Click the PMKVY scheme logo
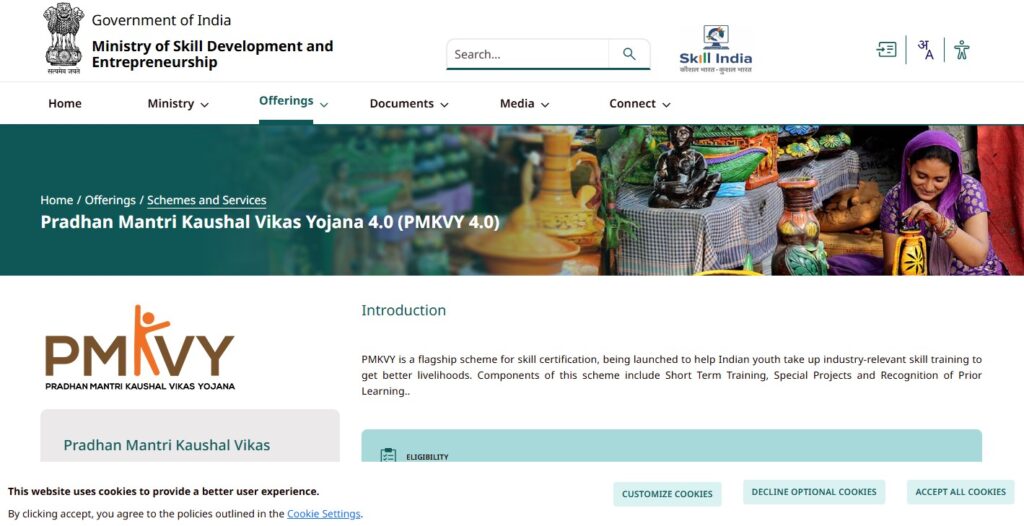Viewport: 1024px width, 526px height. (140, 348)
